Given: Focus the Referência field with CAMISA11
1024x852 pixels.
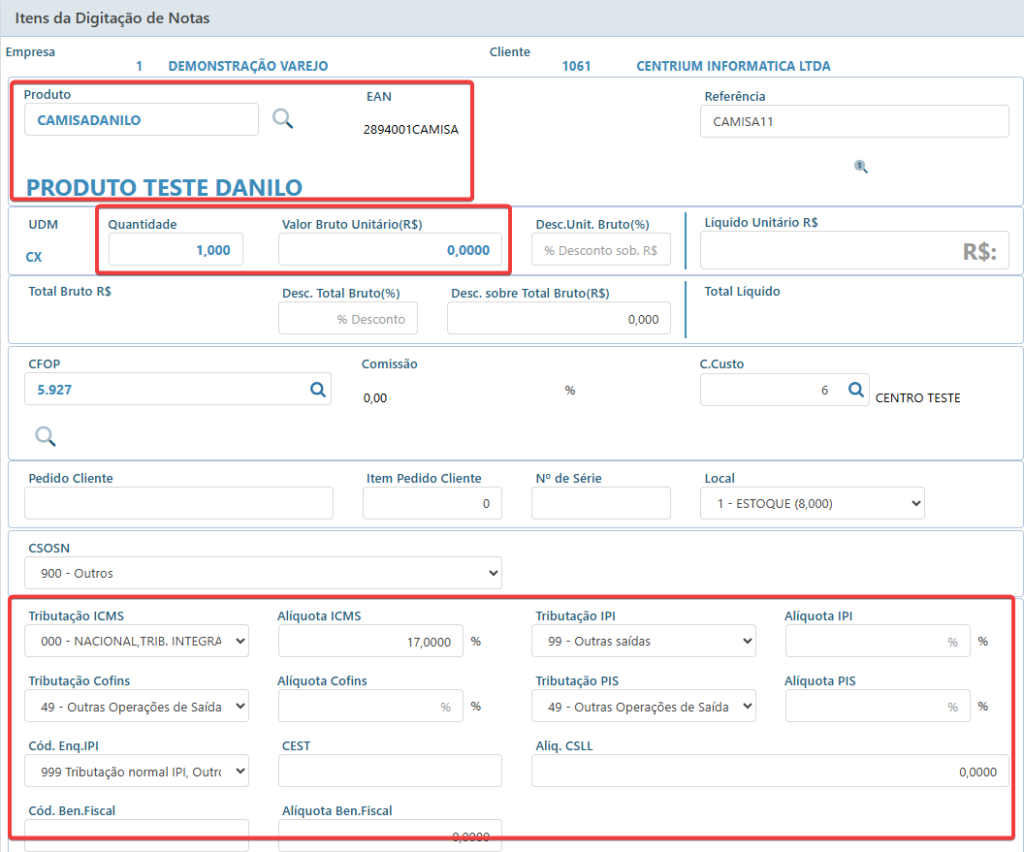Looking at the screenshot, I should click(x=854, y=121).
